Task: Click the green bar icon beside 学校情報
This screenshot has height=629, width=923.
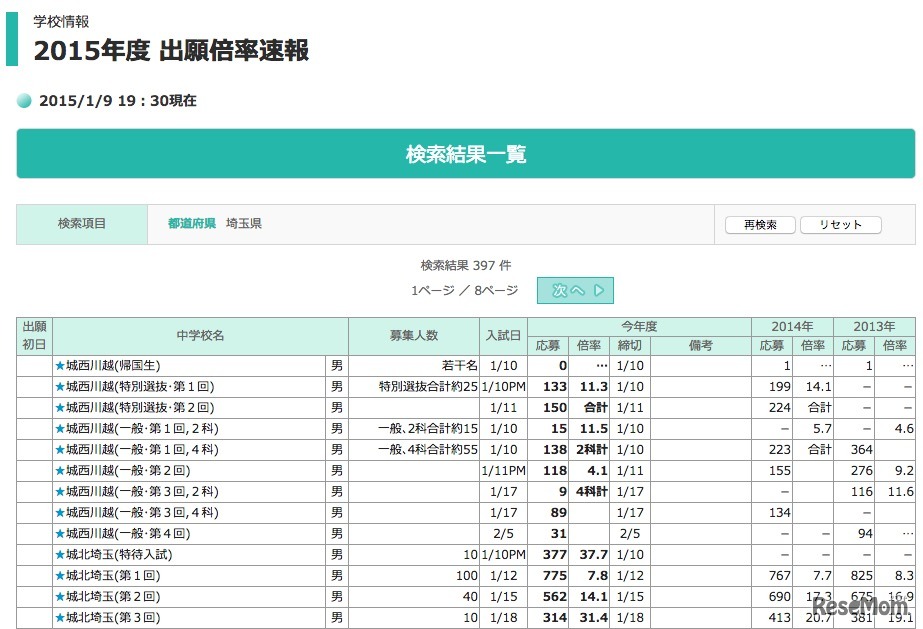Action: 13,40
